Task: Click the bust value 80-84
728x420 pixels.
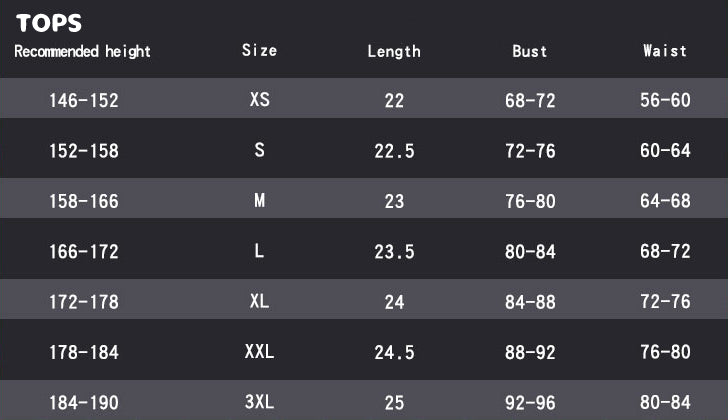Action: point(530,252)
